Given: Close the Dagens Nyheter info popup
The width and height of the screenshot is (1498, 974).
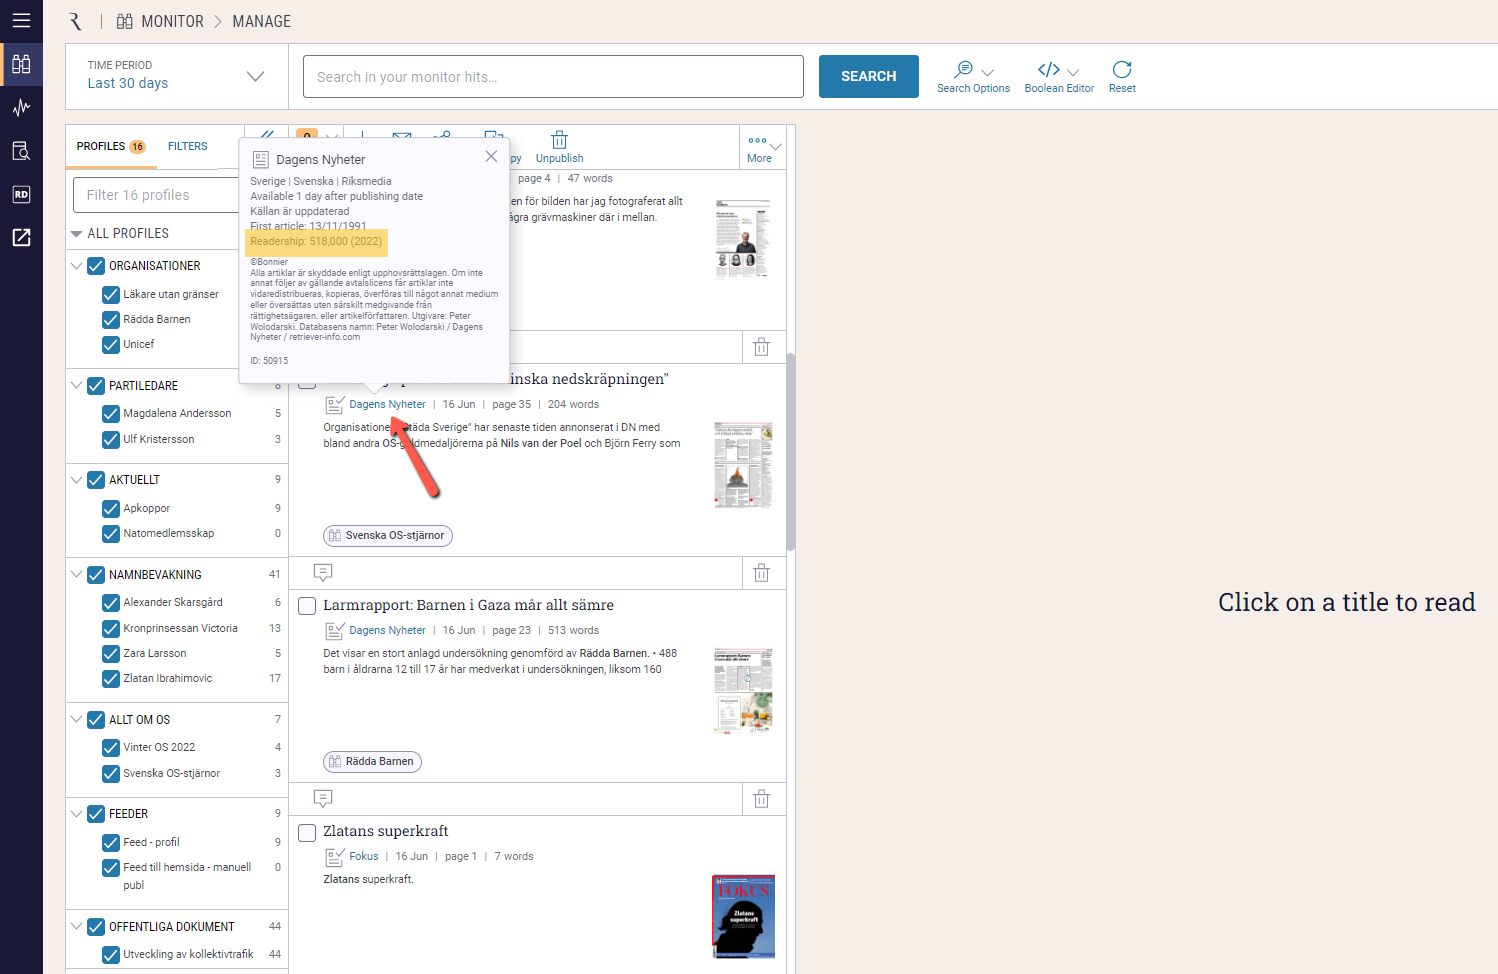Looking at the screenshot, I should pos(491,156).
